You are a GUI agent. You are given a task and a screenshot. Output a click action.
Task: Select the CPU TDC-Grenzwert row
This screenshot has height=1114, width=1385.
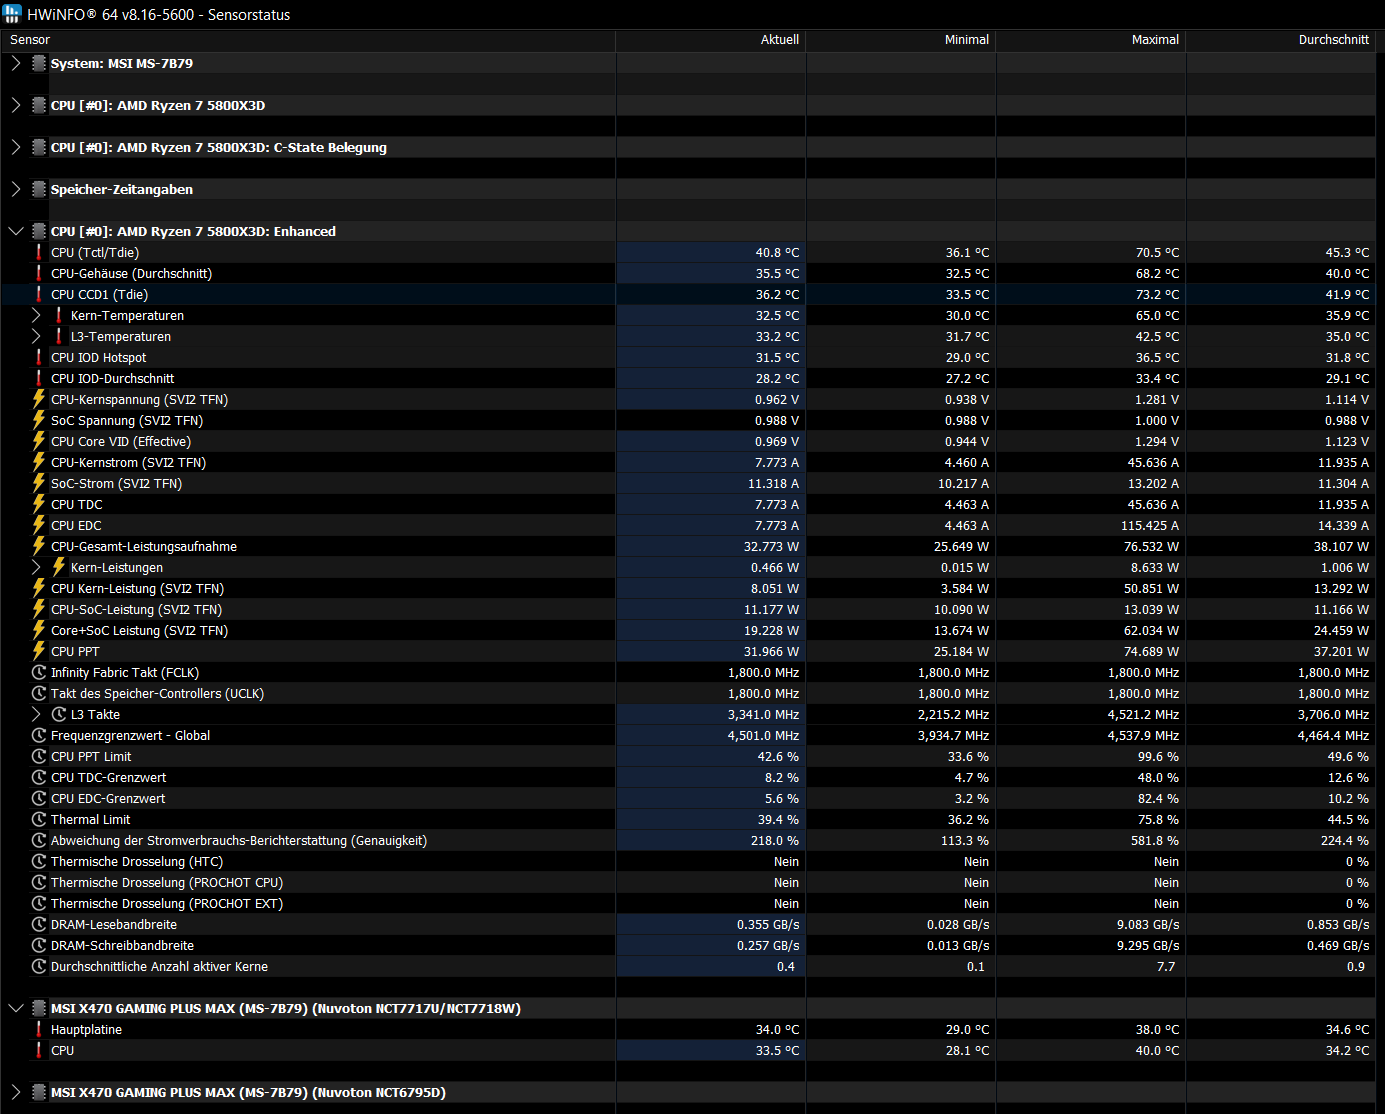click(688, 777)
